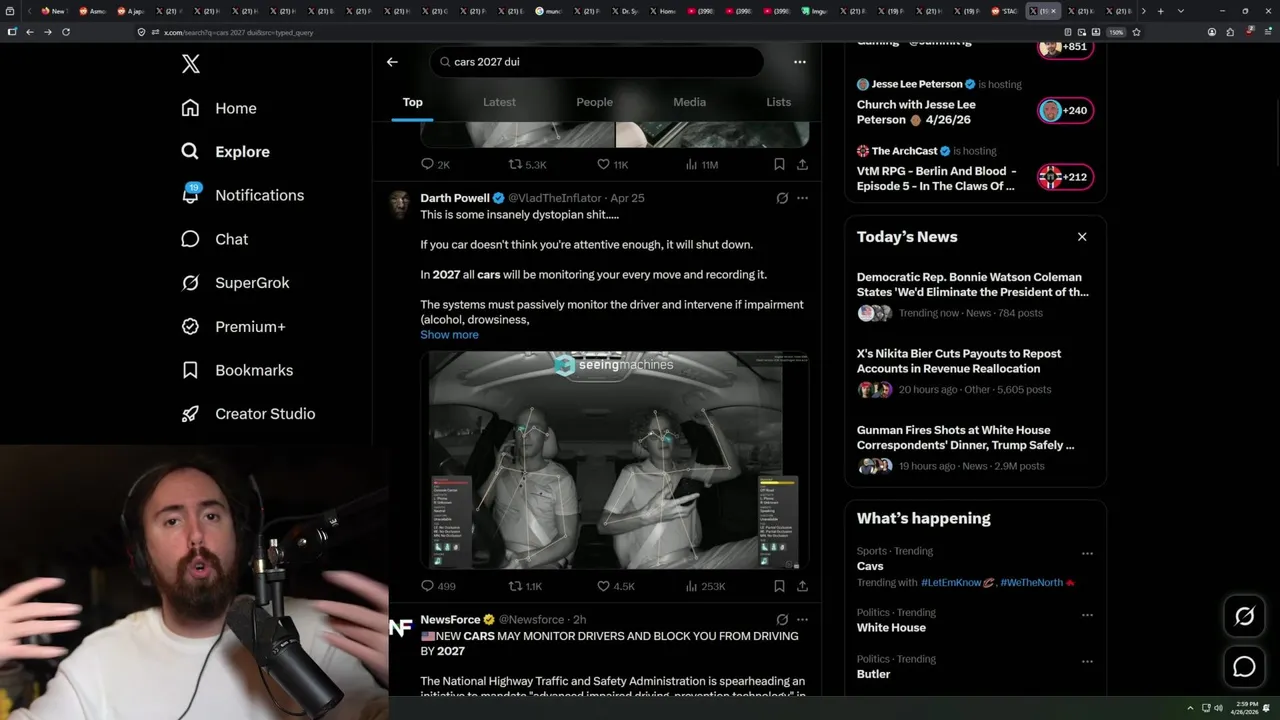The height and width of the screenshot is (720, 1280).
Task: Open Bookmarks in the sidebar
Action: (237, 370)
